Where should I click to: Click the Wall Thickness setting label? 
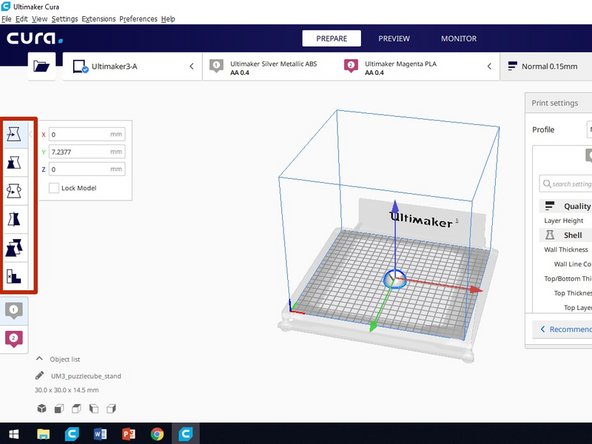tap(566, 250)
